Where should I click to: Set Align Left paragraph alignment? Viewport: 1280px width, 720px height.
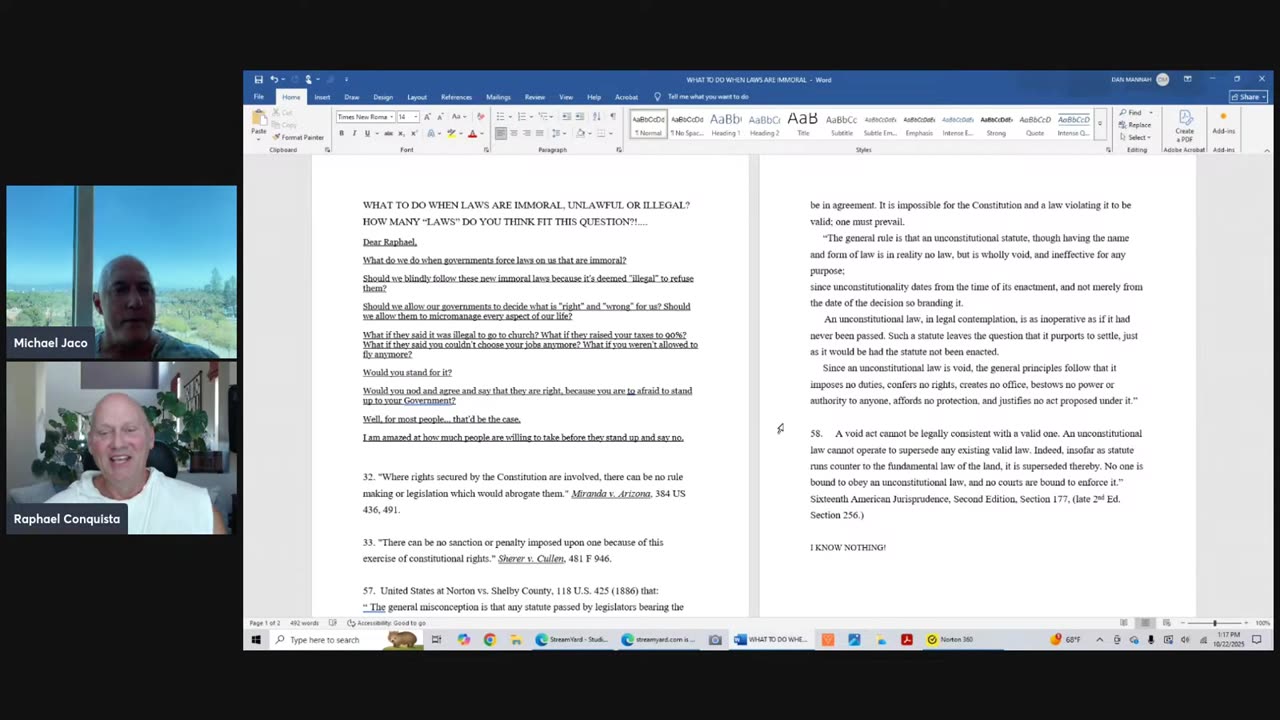pos(501,133)
